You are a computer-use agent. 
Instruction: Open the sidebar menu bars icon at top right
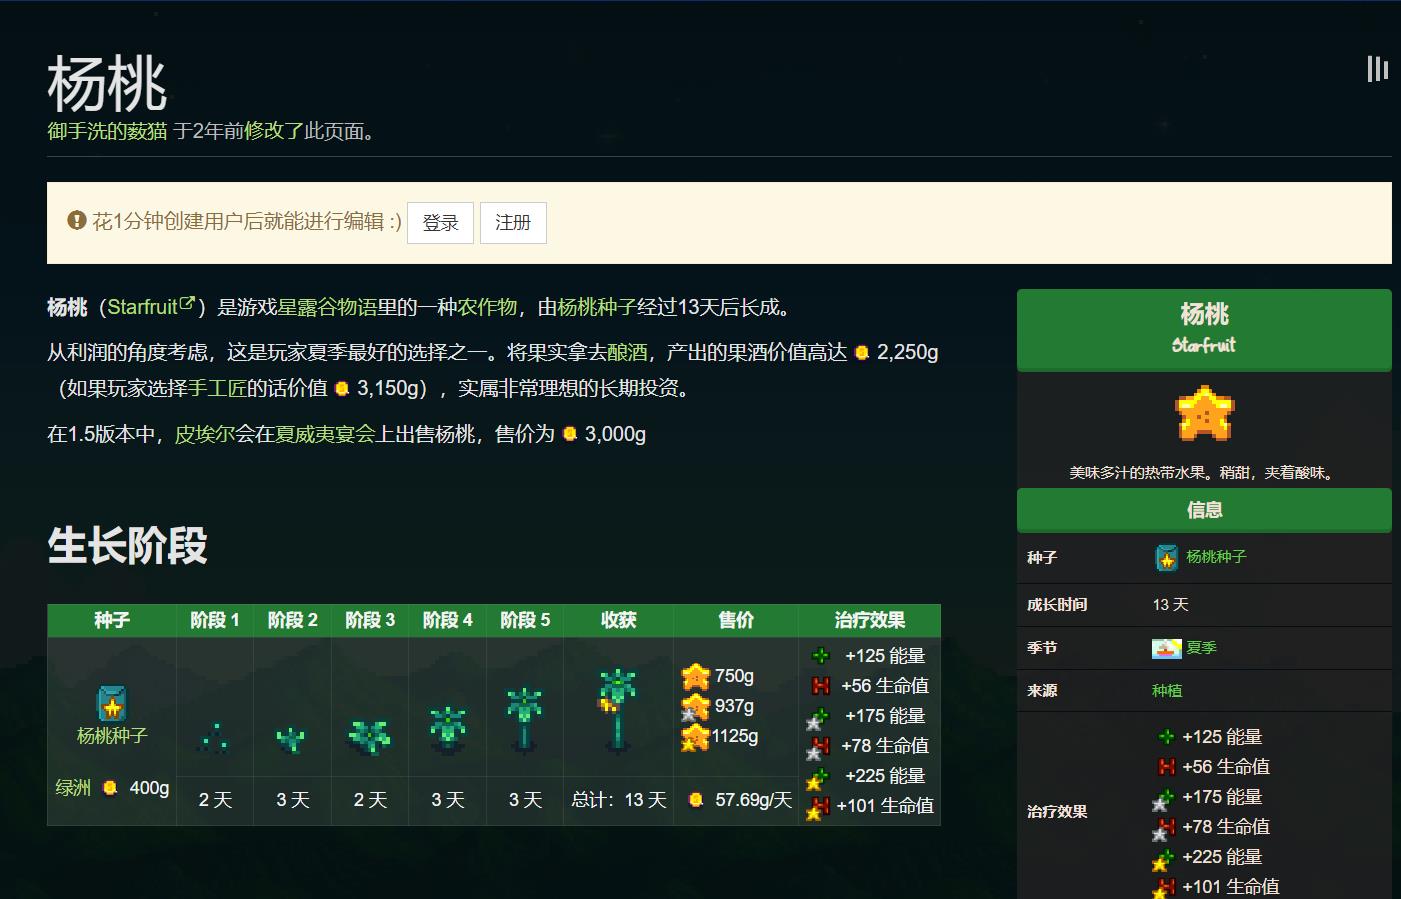(x=1377, y=68)
